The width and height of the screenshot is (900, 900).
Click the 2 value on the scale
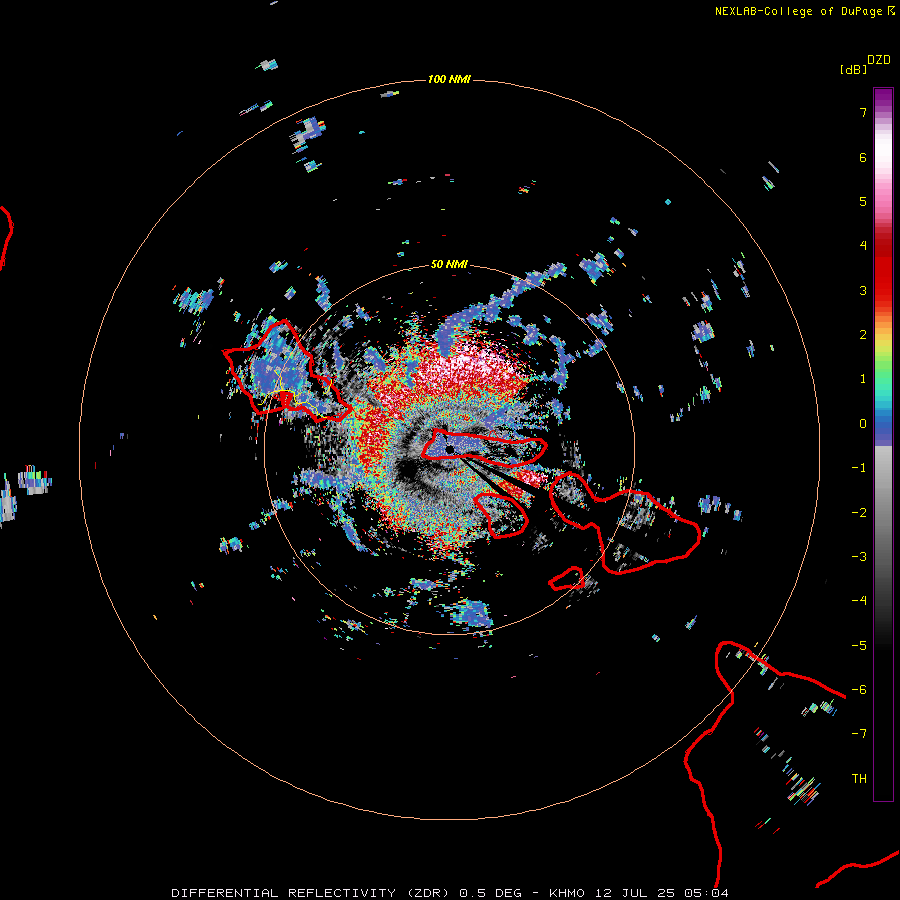pyautogui.click(x=863, y=335)
